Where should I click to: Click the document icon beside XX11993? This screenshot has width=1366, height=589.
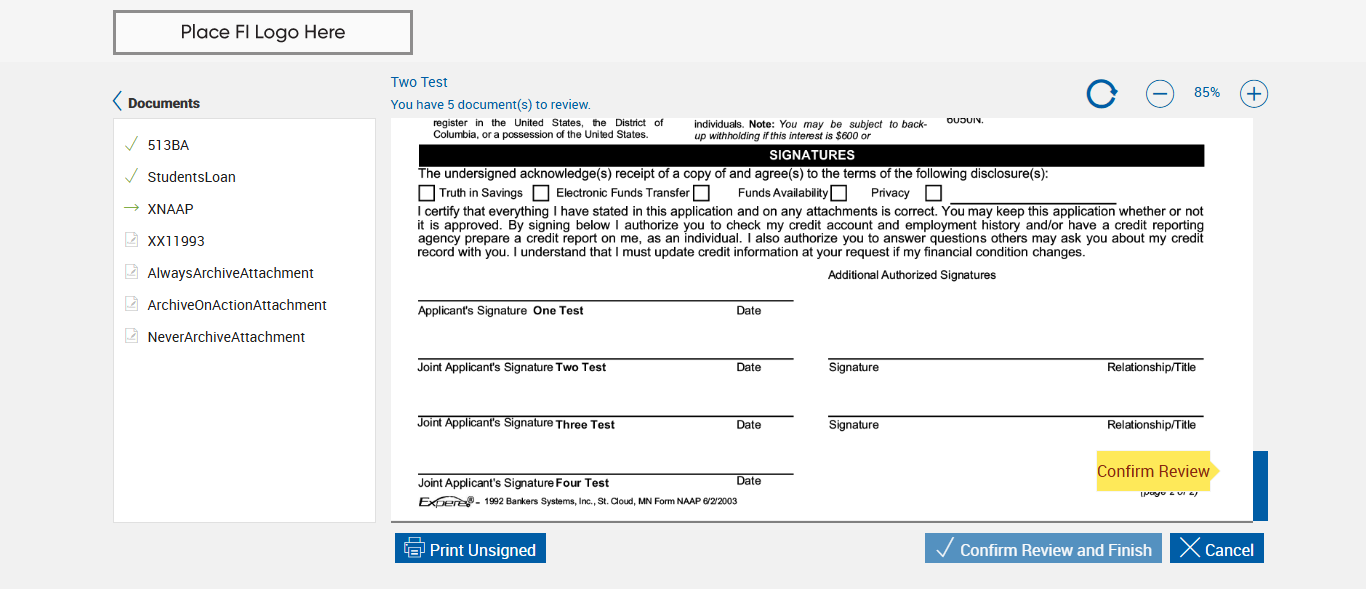[131, 240]
